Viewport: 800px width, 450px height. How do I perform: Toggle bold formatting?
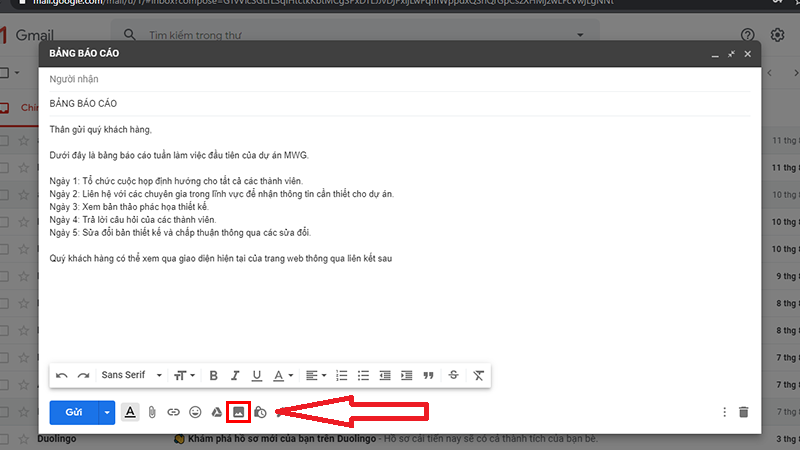[x=213, y=376]
